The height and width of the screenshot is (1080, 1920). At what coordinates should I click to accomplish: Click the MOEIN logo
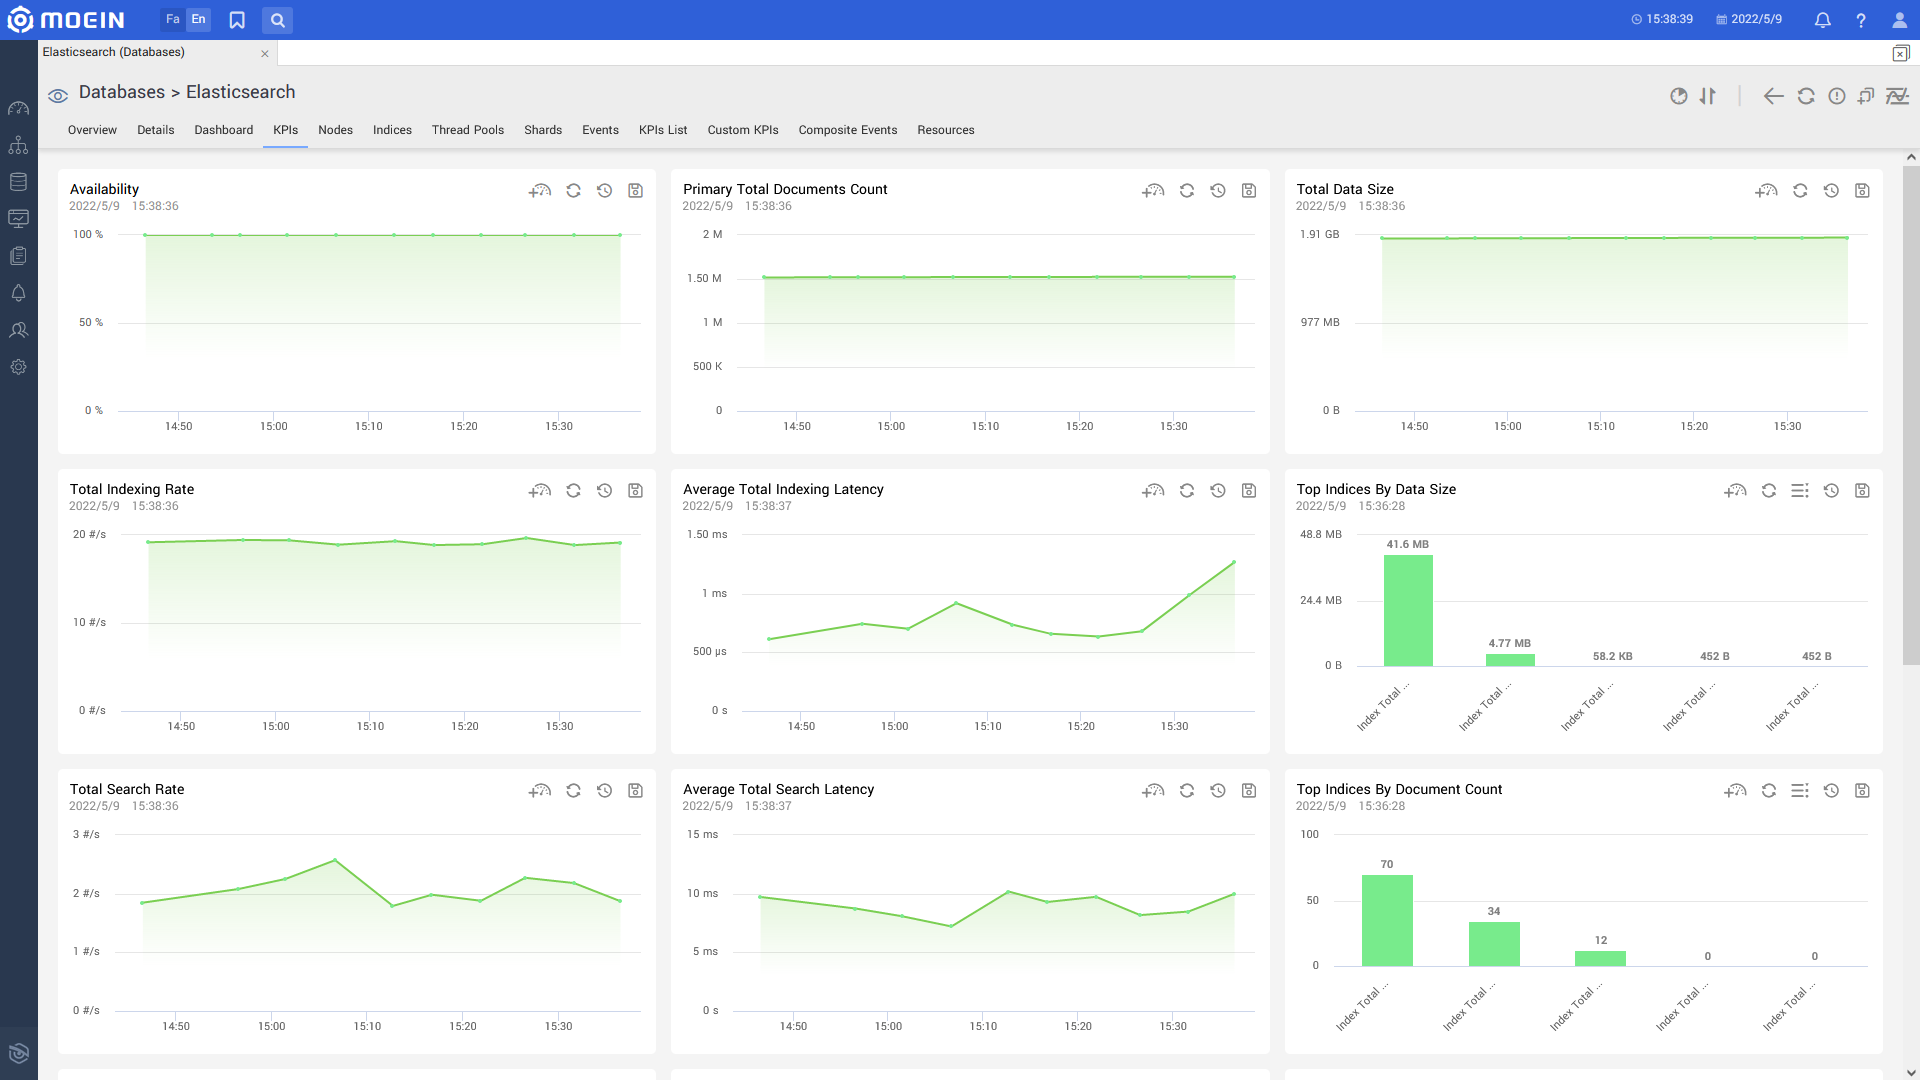66,20
